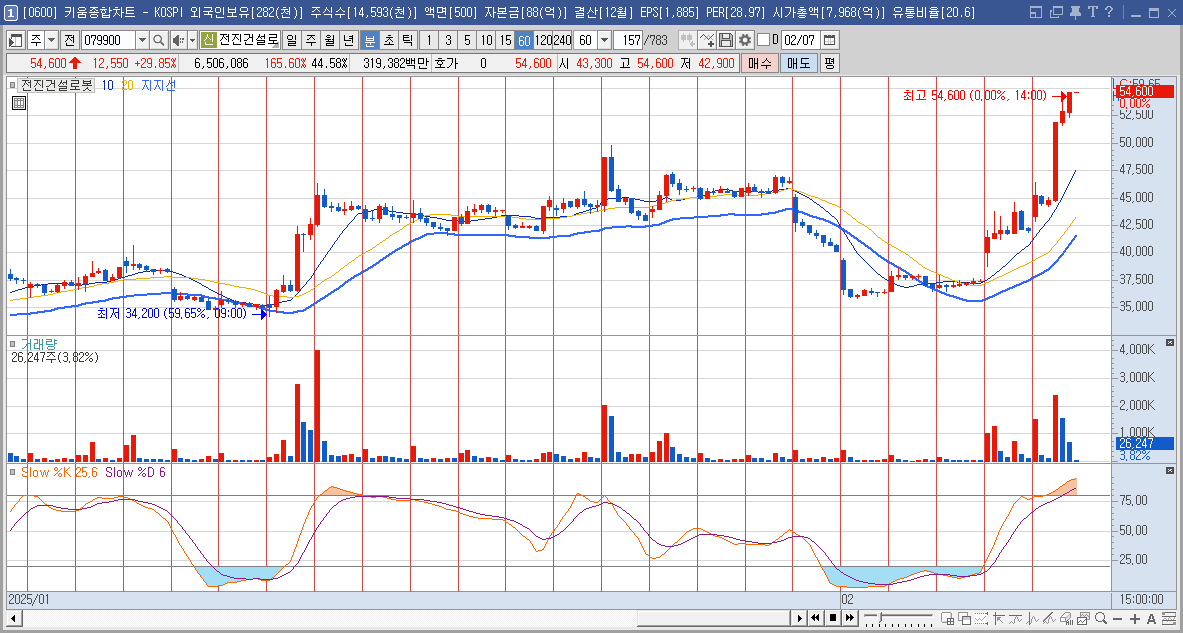Click the add-indicator chart icon with plus
Image resolution: width=1183 pixels, height=633 pixels.
pyautogui.click(x=706, y=40)
